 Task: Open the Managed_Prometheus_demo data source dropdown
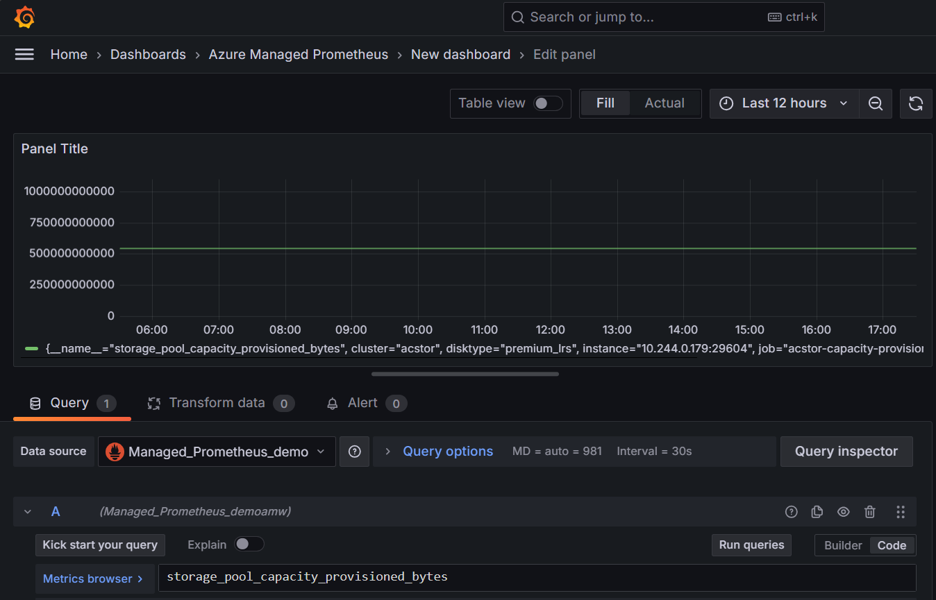pos(216,451)
